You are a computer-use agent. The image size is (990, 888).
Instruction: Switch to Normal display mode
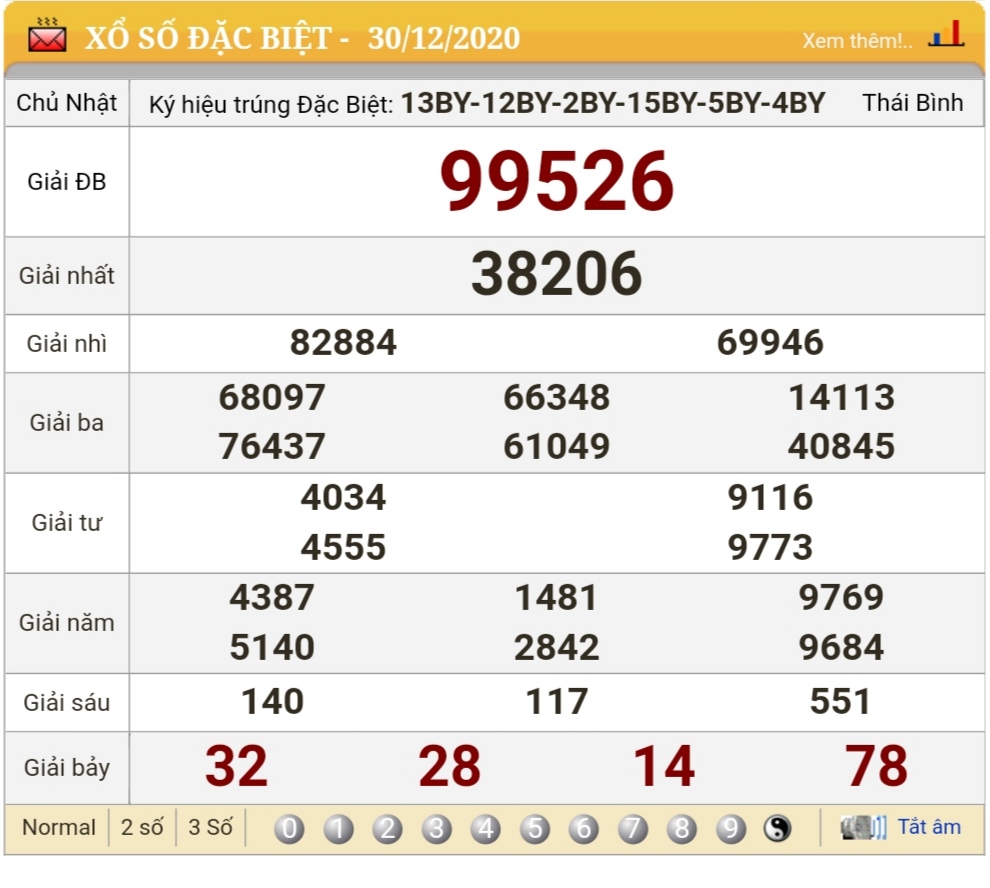point(59,828)
